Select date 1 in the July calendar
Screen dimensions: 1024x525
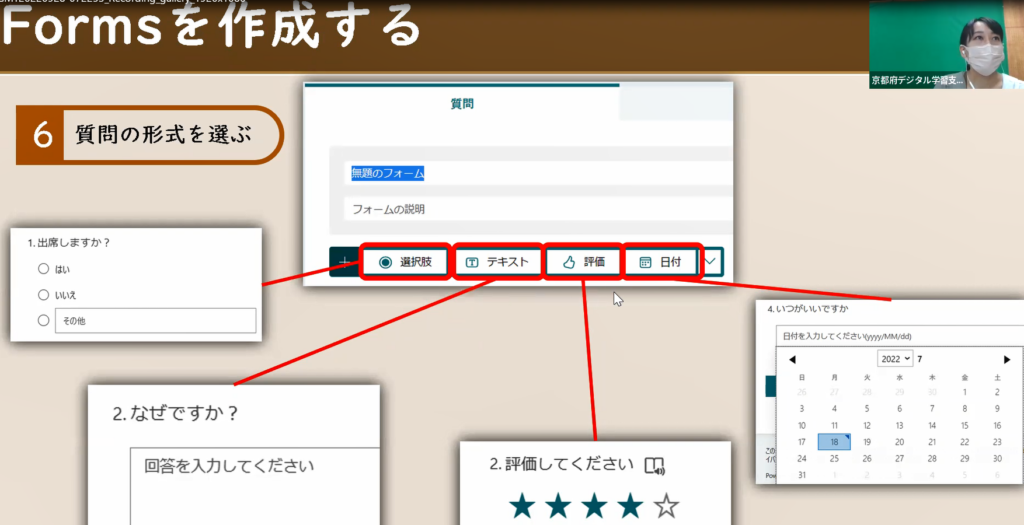[965, 392]
